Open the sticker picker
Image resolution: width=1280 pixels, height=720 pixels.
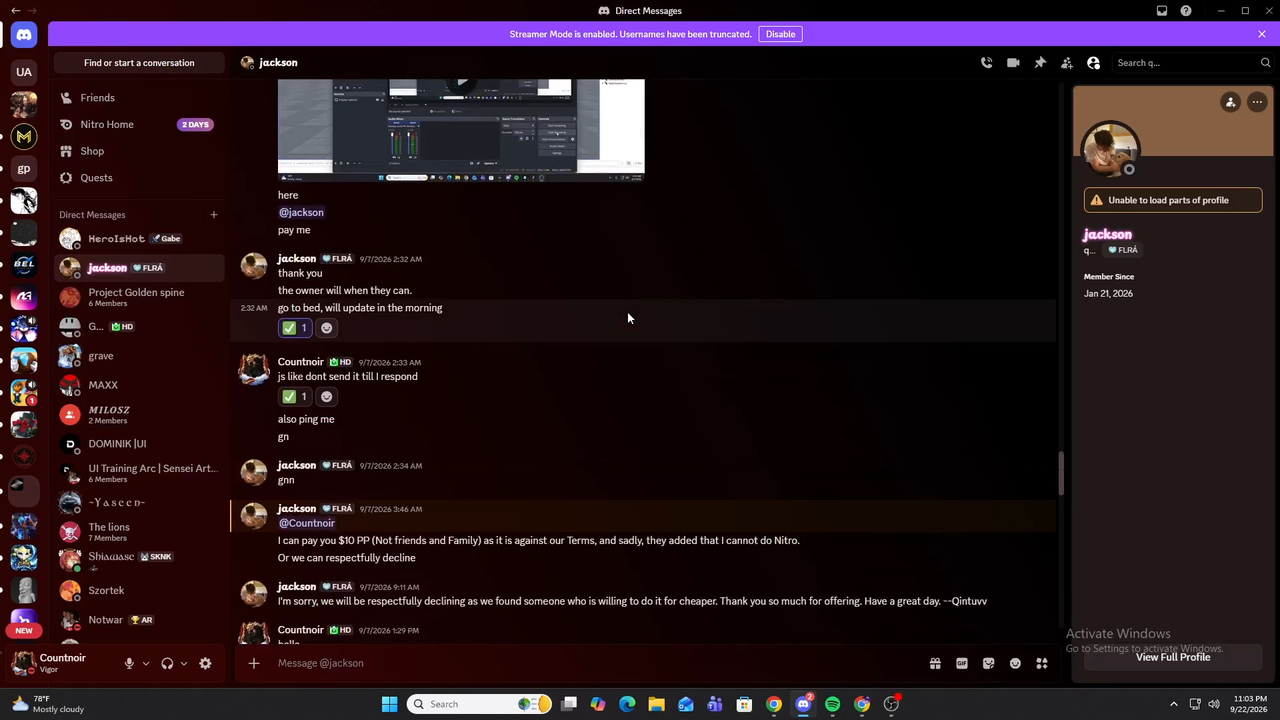989,663
